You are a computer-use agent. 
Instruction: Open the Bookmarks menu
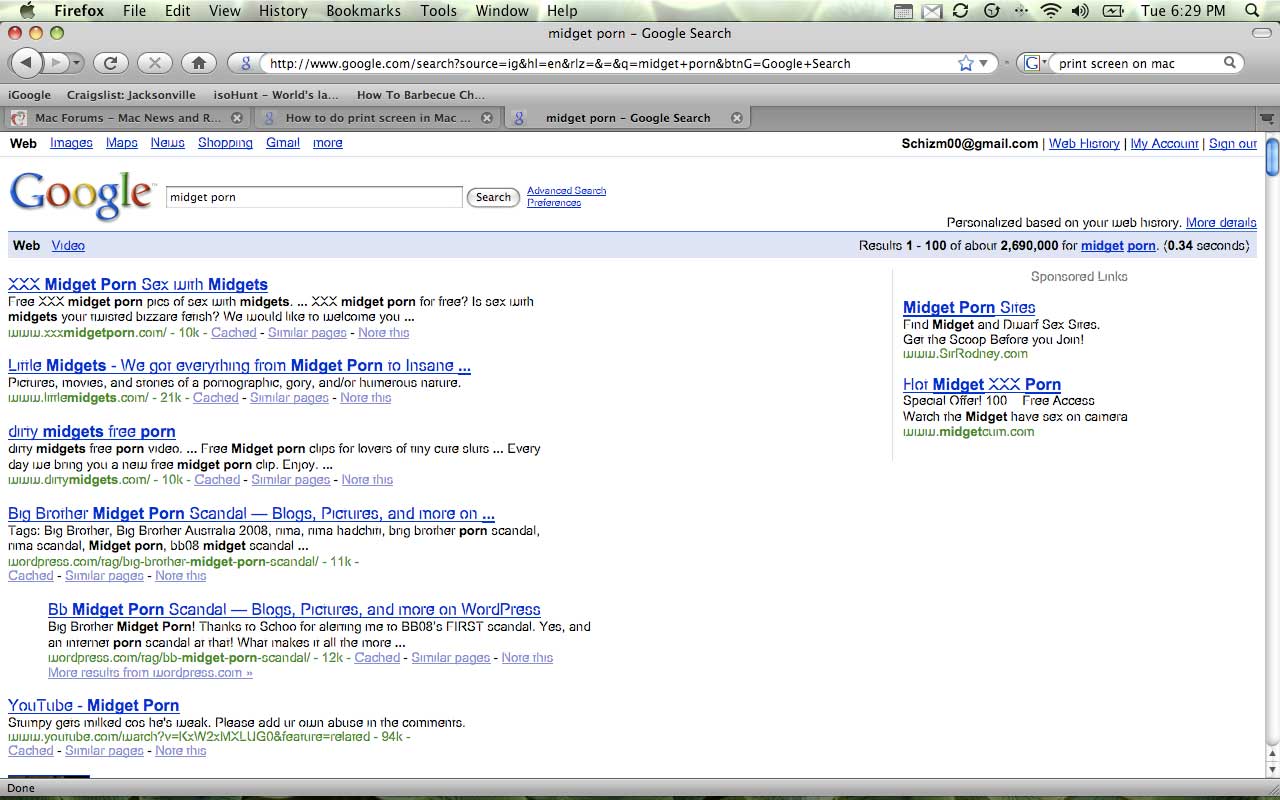(x=363, y=11)
